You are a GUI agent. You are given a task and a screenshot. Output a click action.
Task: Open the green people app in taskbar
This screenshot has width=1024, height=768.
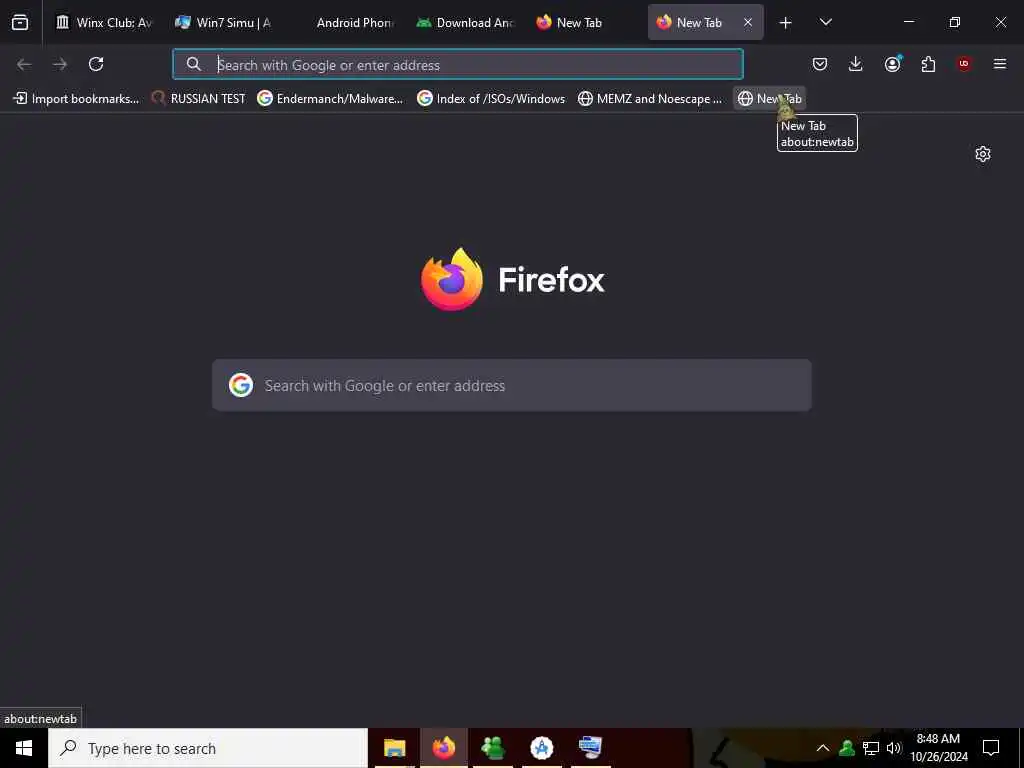tap(492, 748)
